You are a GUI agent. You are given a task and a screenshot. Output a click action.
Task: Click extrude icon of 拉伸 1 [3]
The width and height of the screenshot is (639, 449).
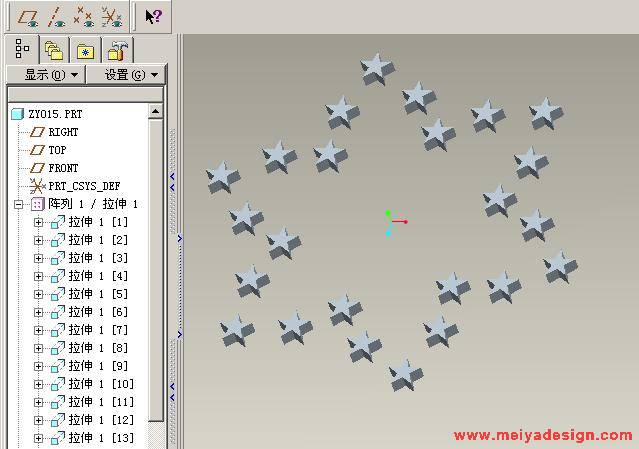[x=57, y=258]
